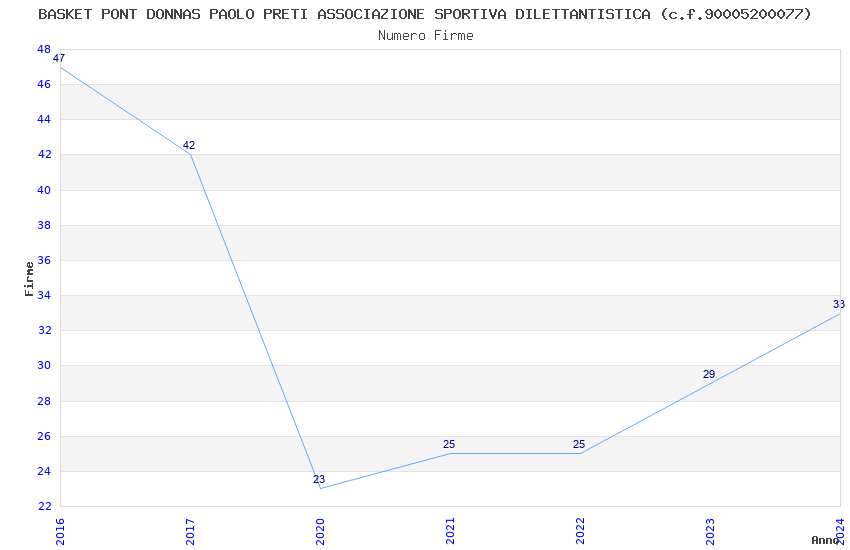Click y-axis tick value 32
Screen dimensions: 850x550
click(44, 330)
